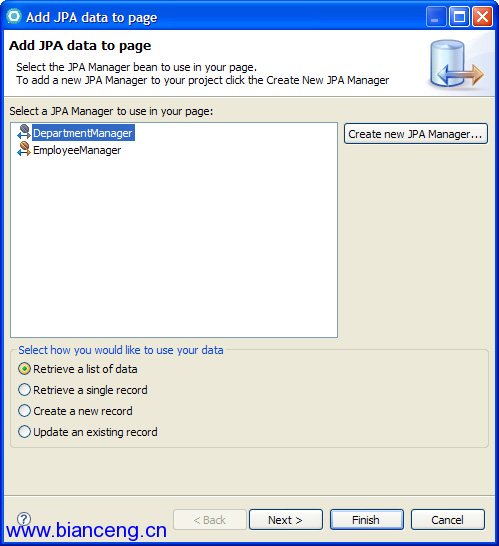Go to the Next wizard page
The width and height of the screenshot is (499, 546).
(286, 520)
